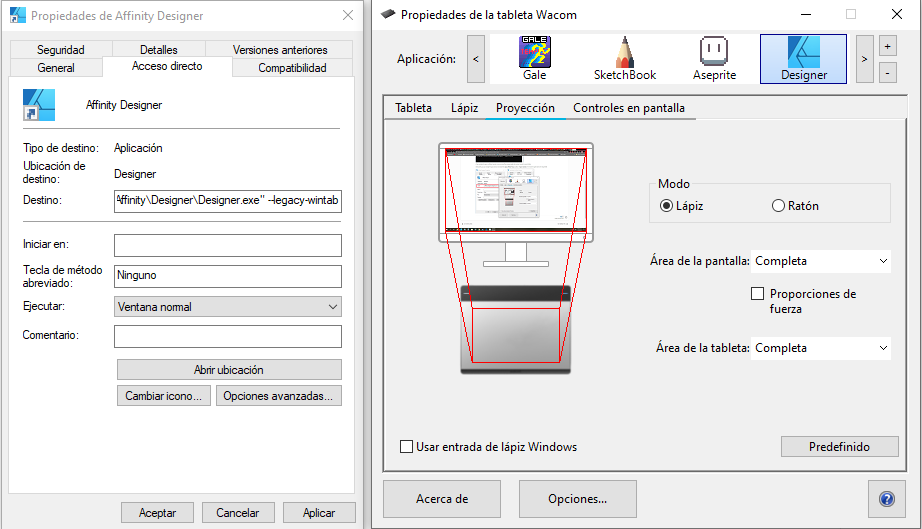Select Ratón mode radio button
This screenshot has height=529, width=922.
pos(778,206)
